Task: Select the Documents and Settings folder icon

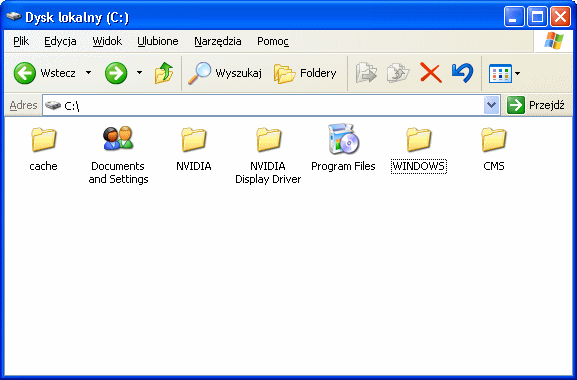Action: pyautogui.click(x=118, y=138)
